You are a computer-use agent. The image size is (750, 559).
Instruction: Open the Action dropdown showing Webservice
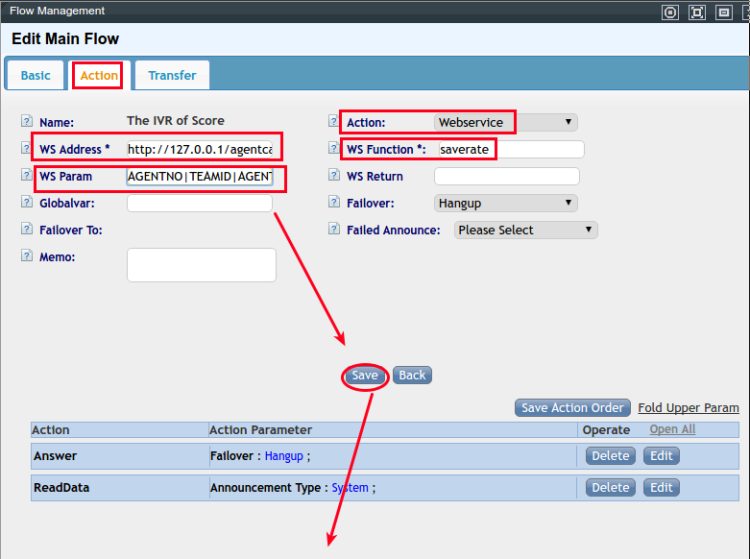[x=505, y=122]
